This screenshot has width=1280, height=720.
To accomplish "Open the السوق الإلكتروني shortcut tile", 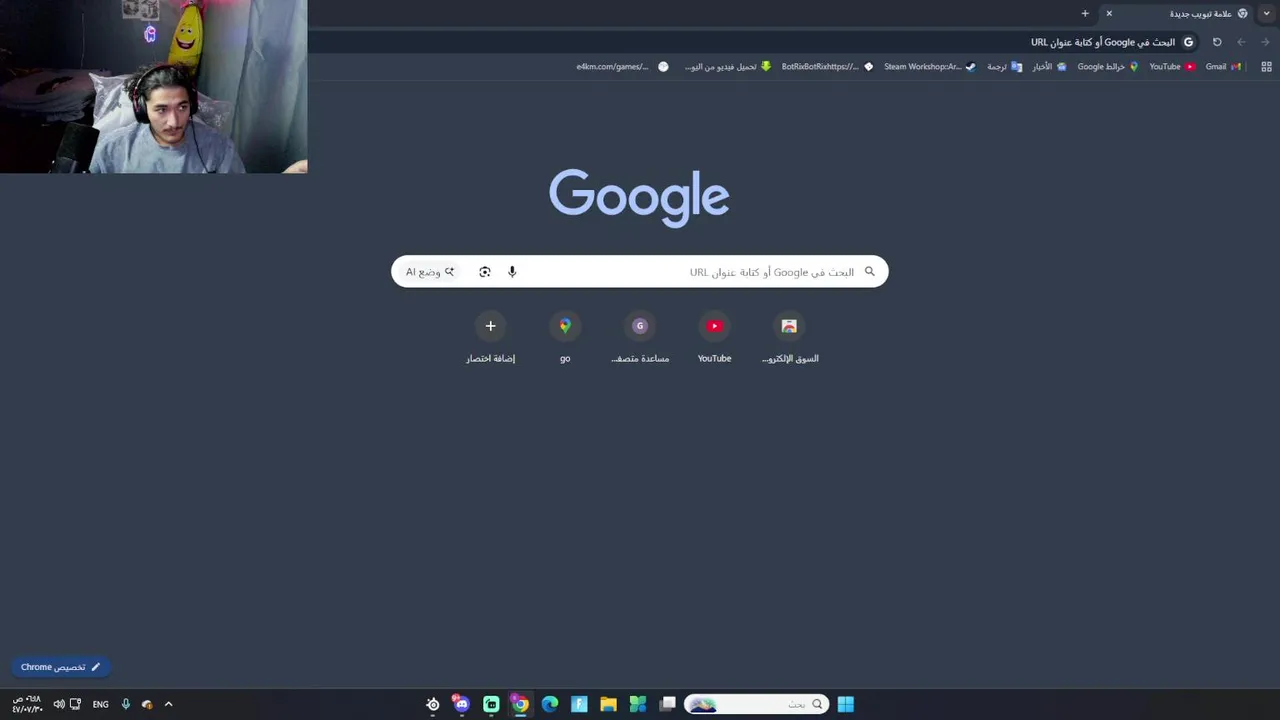I will point(789,338).
